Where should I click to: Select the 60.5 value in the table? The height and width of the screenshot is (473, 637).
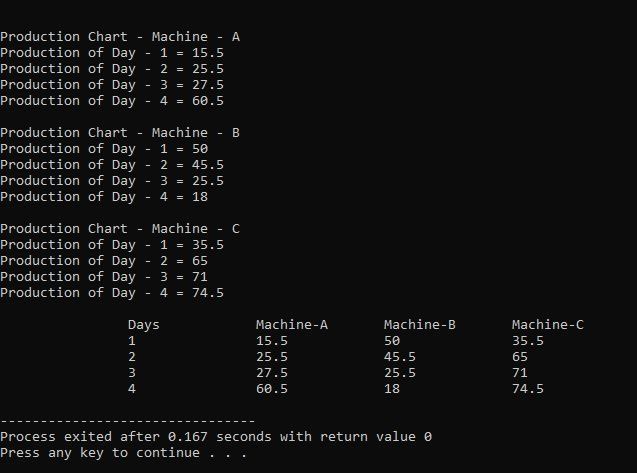272,389
